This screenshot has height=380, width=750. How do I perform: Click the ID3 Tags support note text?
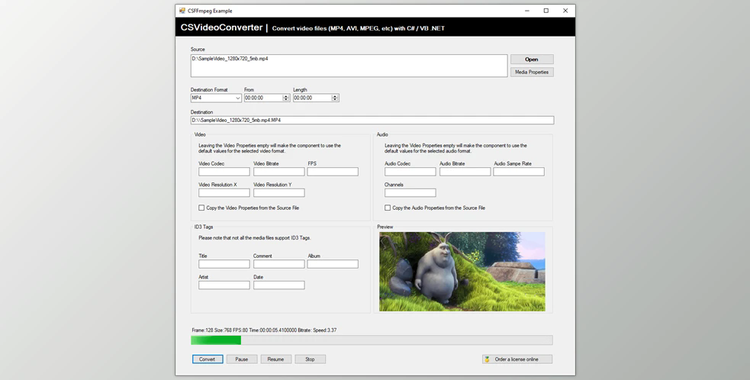tap(254, 238)
